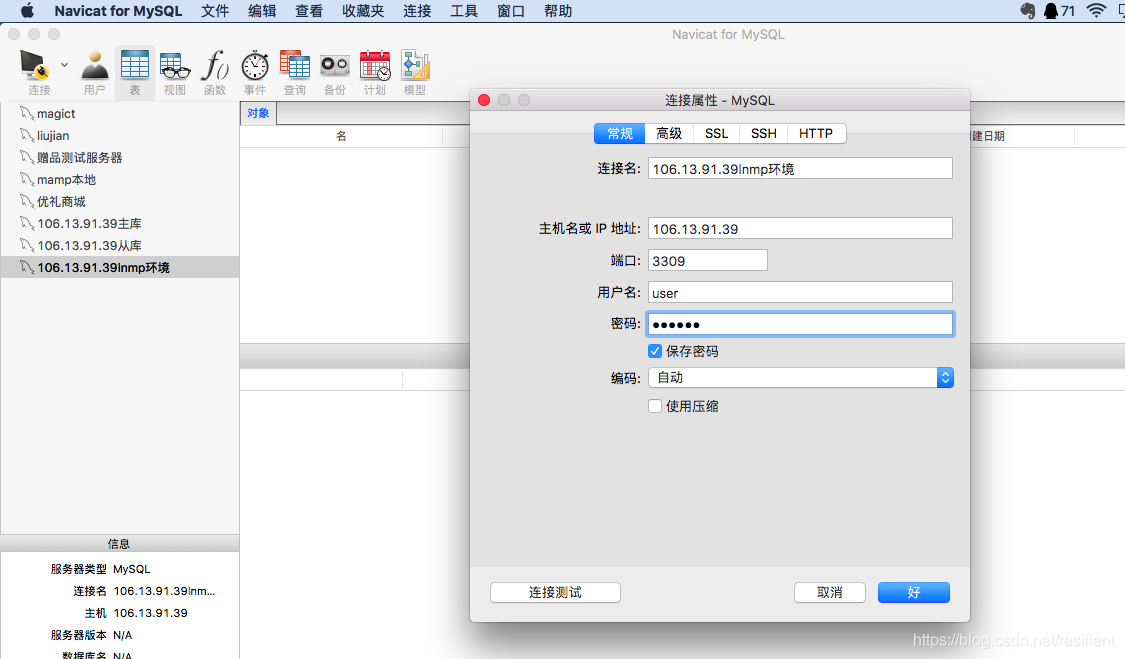The width and height of the screenshot is (1125, 659).
Task: Open the 收藏夹 menu
Action: click(363, 11)
